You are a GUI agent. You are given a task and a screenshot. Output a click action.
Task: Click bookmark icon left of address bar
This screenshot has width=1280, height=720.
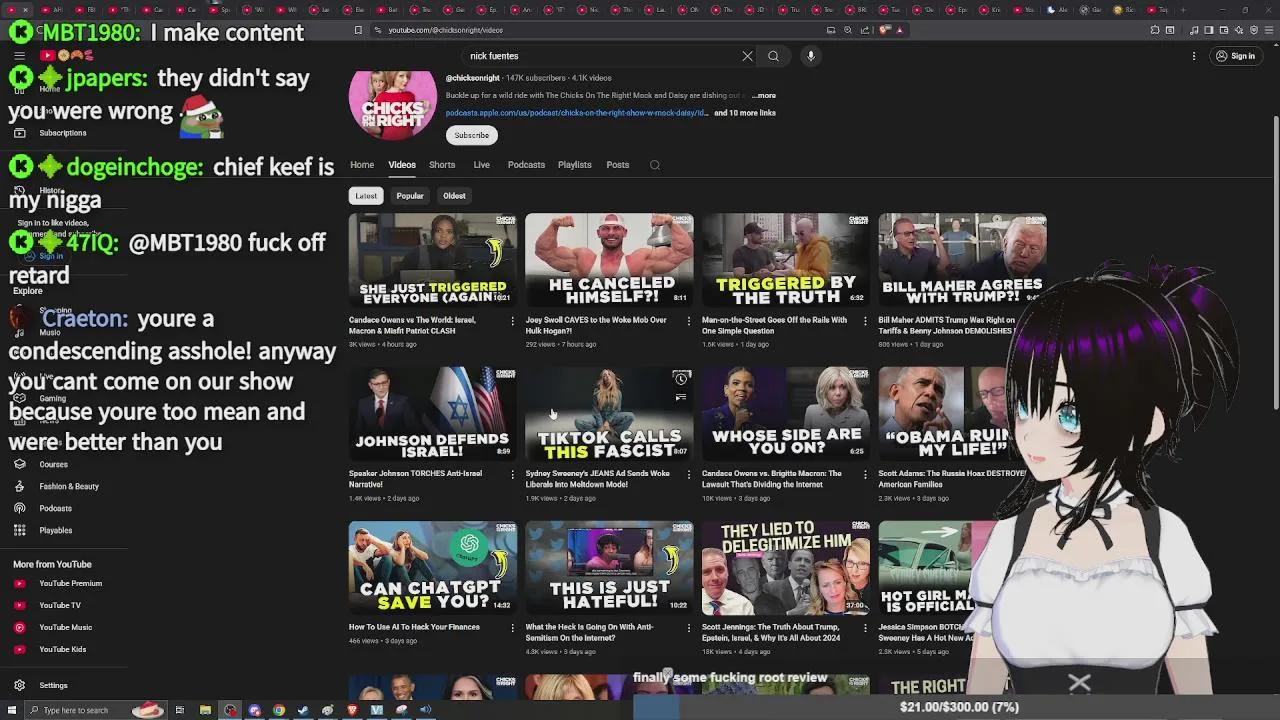pos(358,30)
